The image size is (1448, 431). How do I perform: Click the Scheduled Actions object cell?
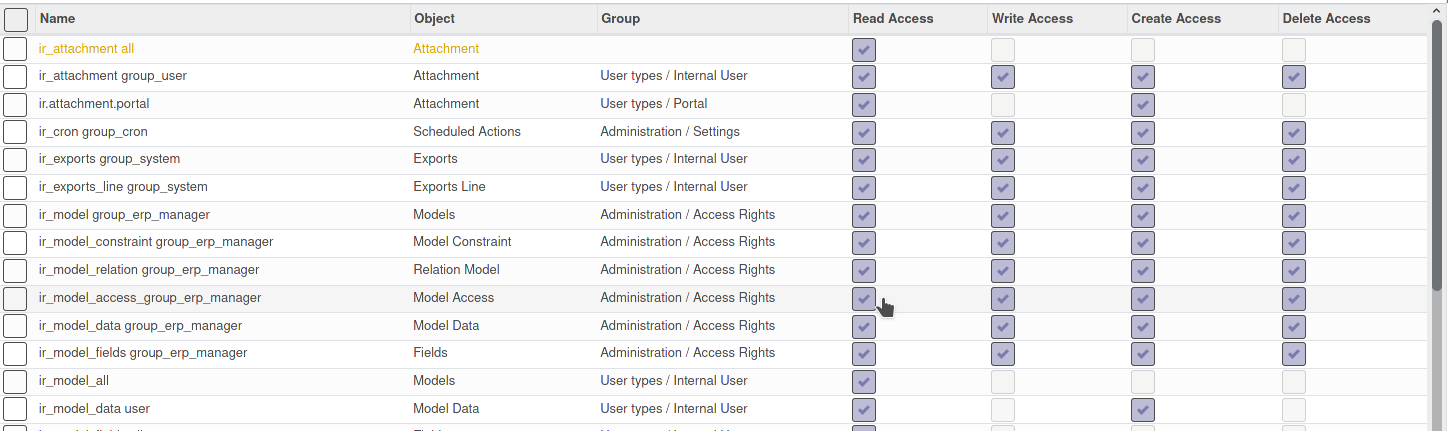pyautogui.click(x=466, y=131)
